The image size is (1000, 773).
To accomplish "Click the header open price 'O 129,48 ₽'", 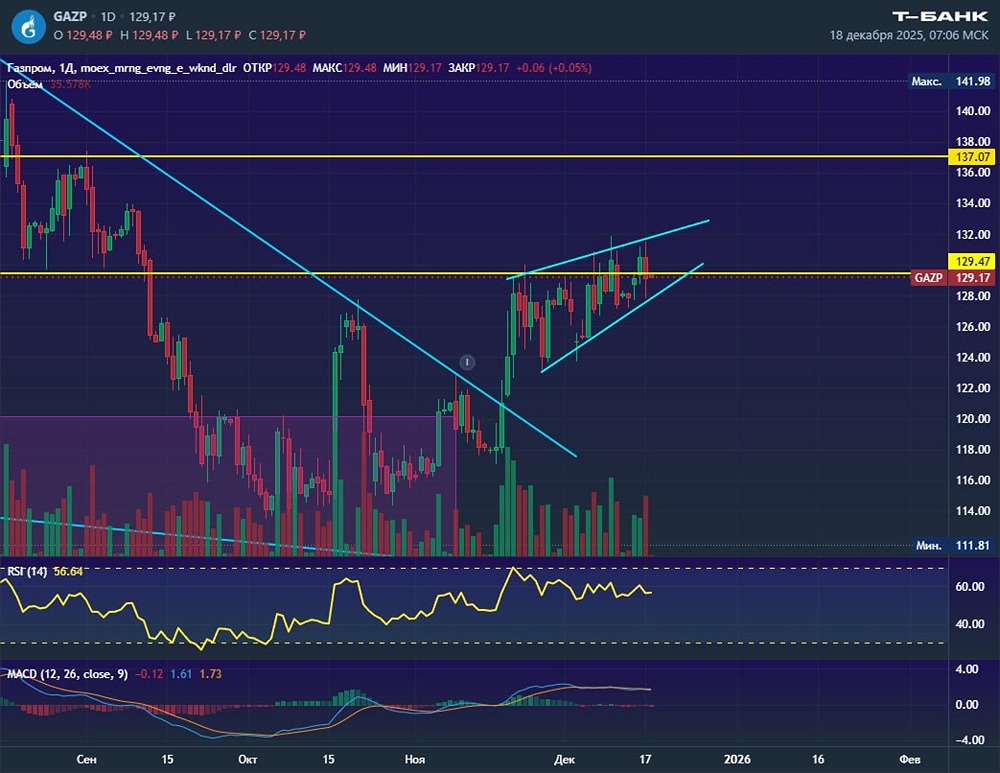I will [83, 35].
